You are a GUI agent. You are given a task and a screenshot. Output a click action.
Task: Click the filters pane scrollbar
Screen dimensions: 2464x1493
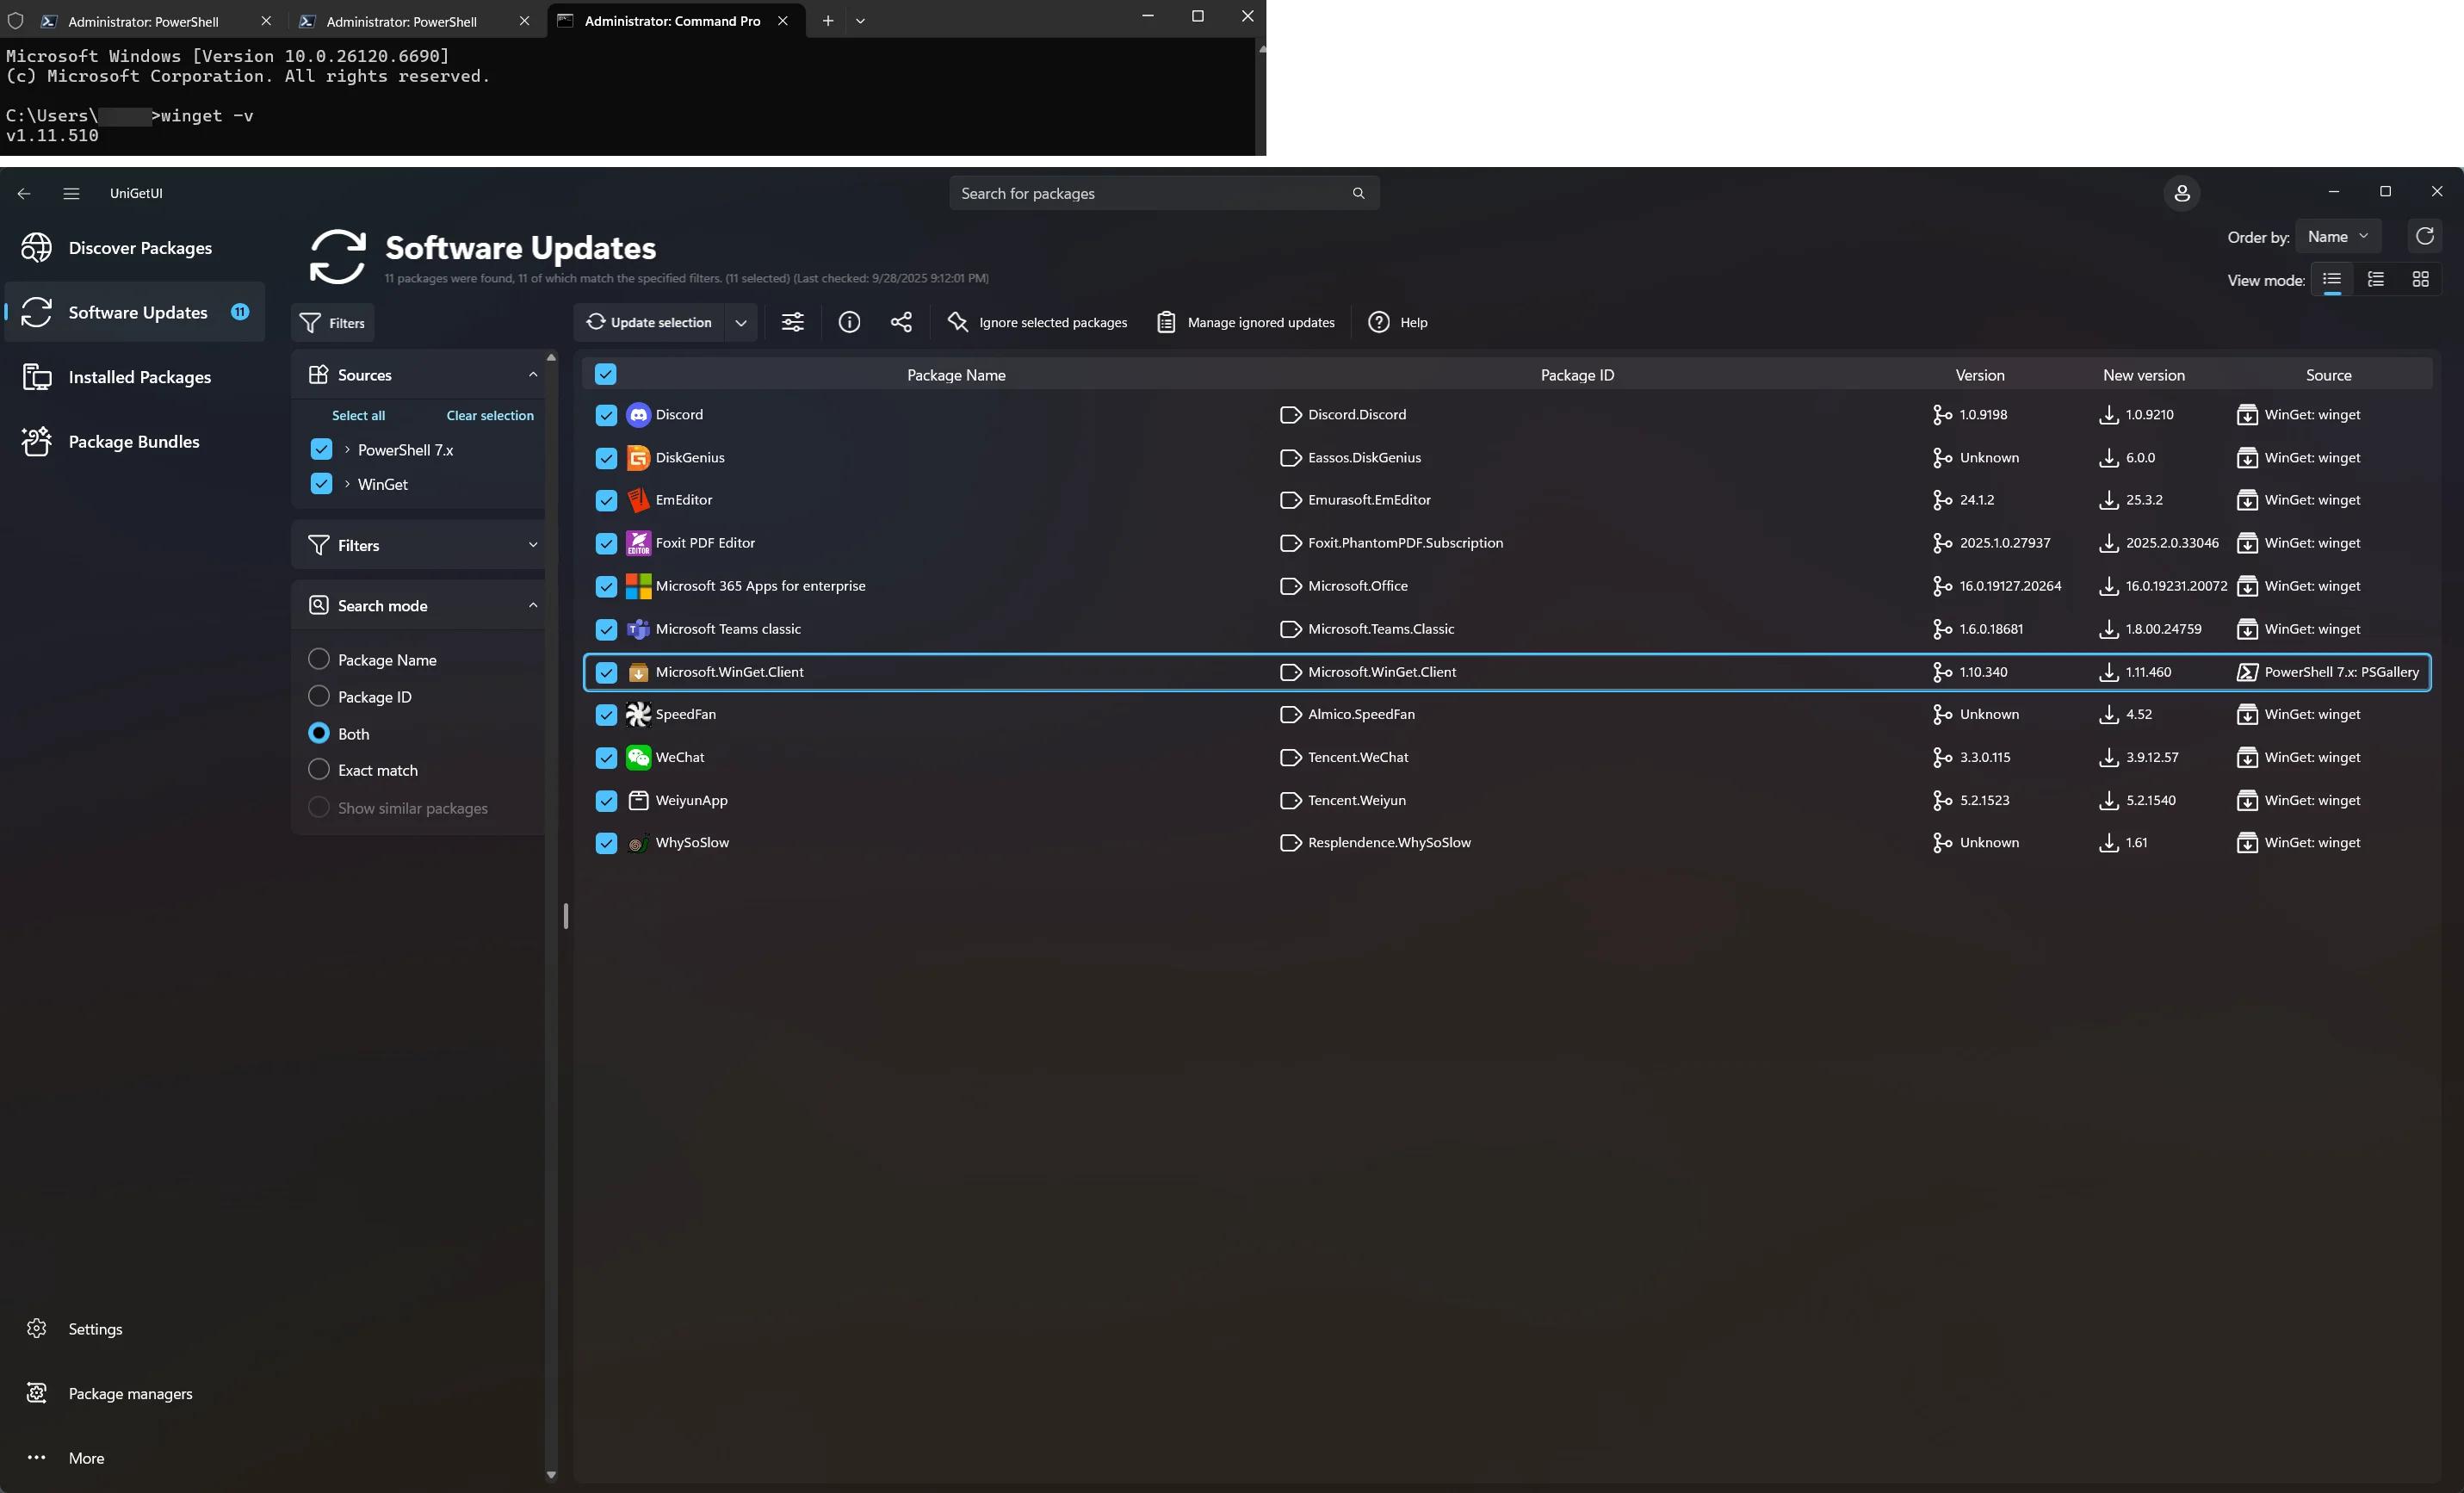pyautogui.click(x=551, y=914)
